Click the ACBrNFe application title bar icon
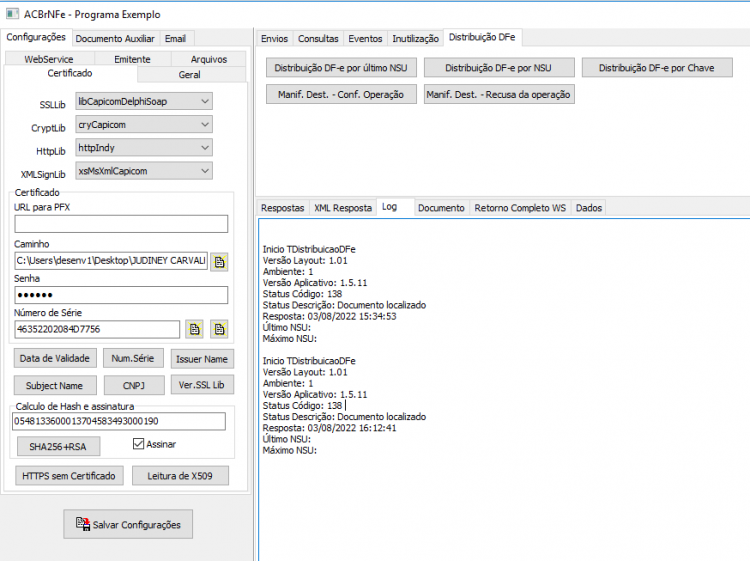The width and height of the screenshot is (750, 561). [12, 13]
